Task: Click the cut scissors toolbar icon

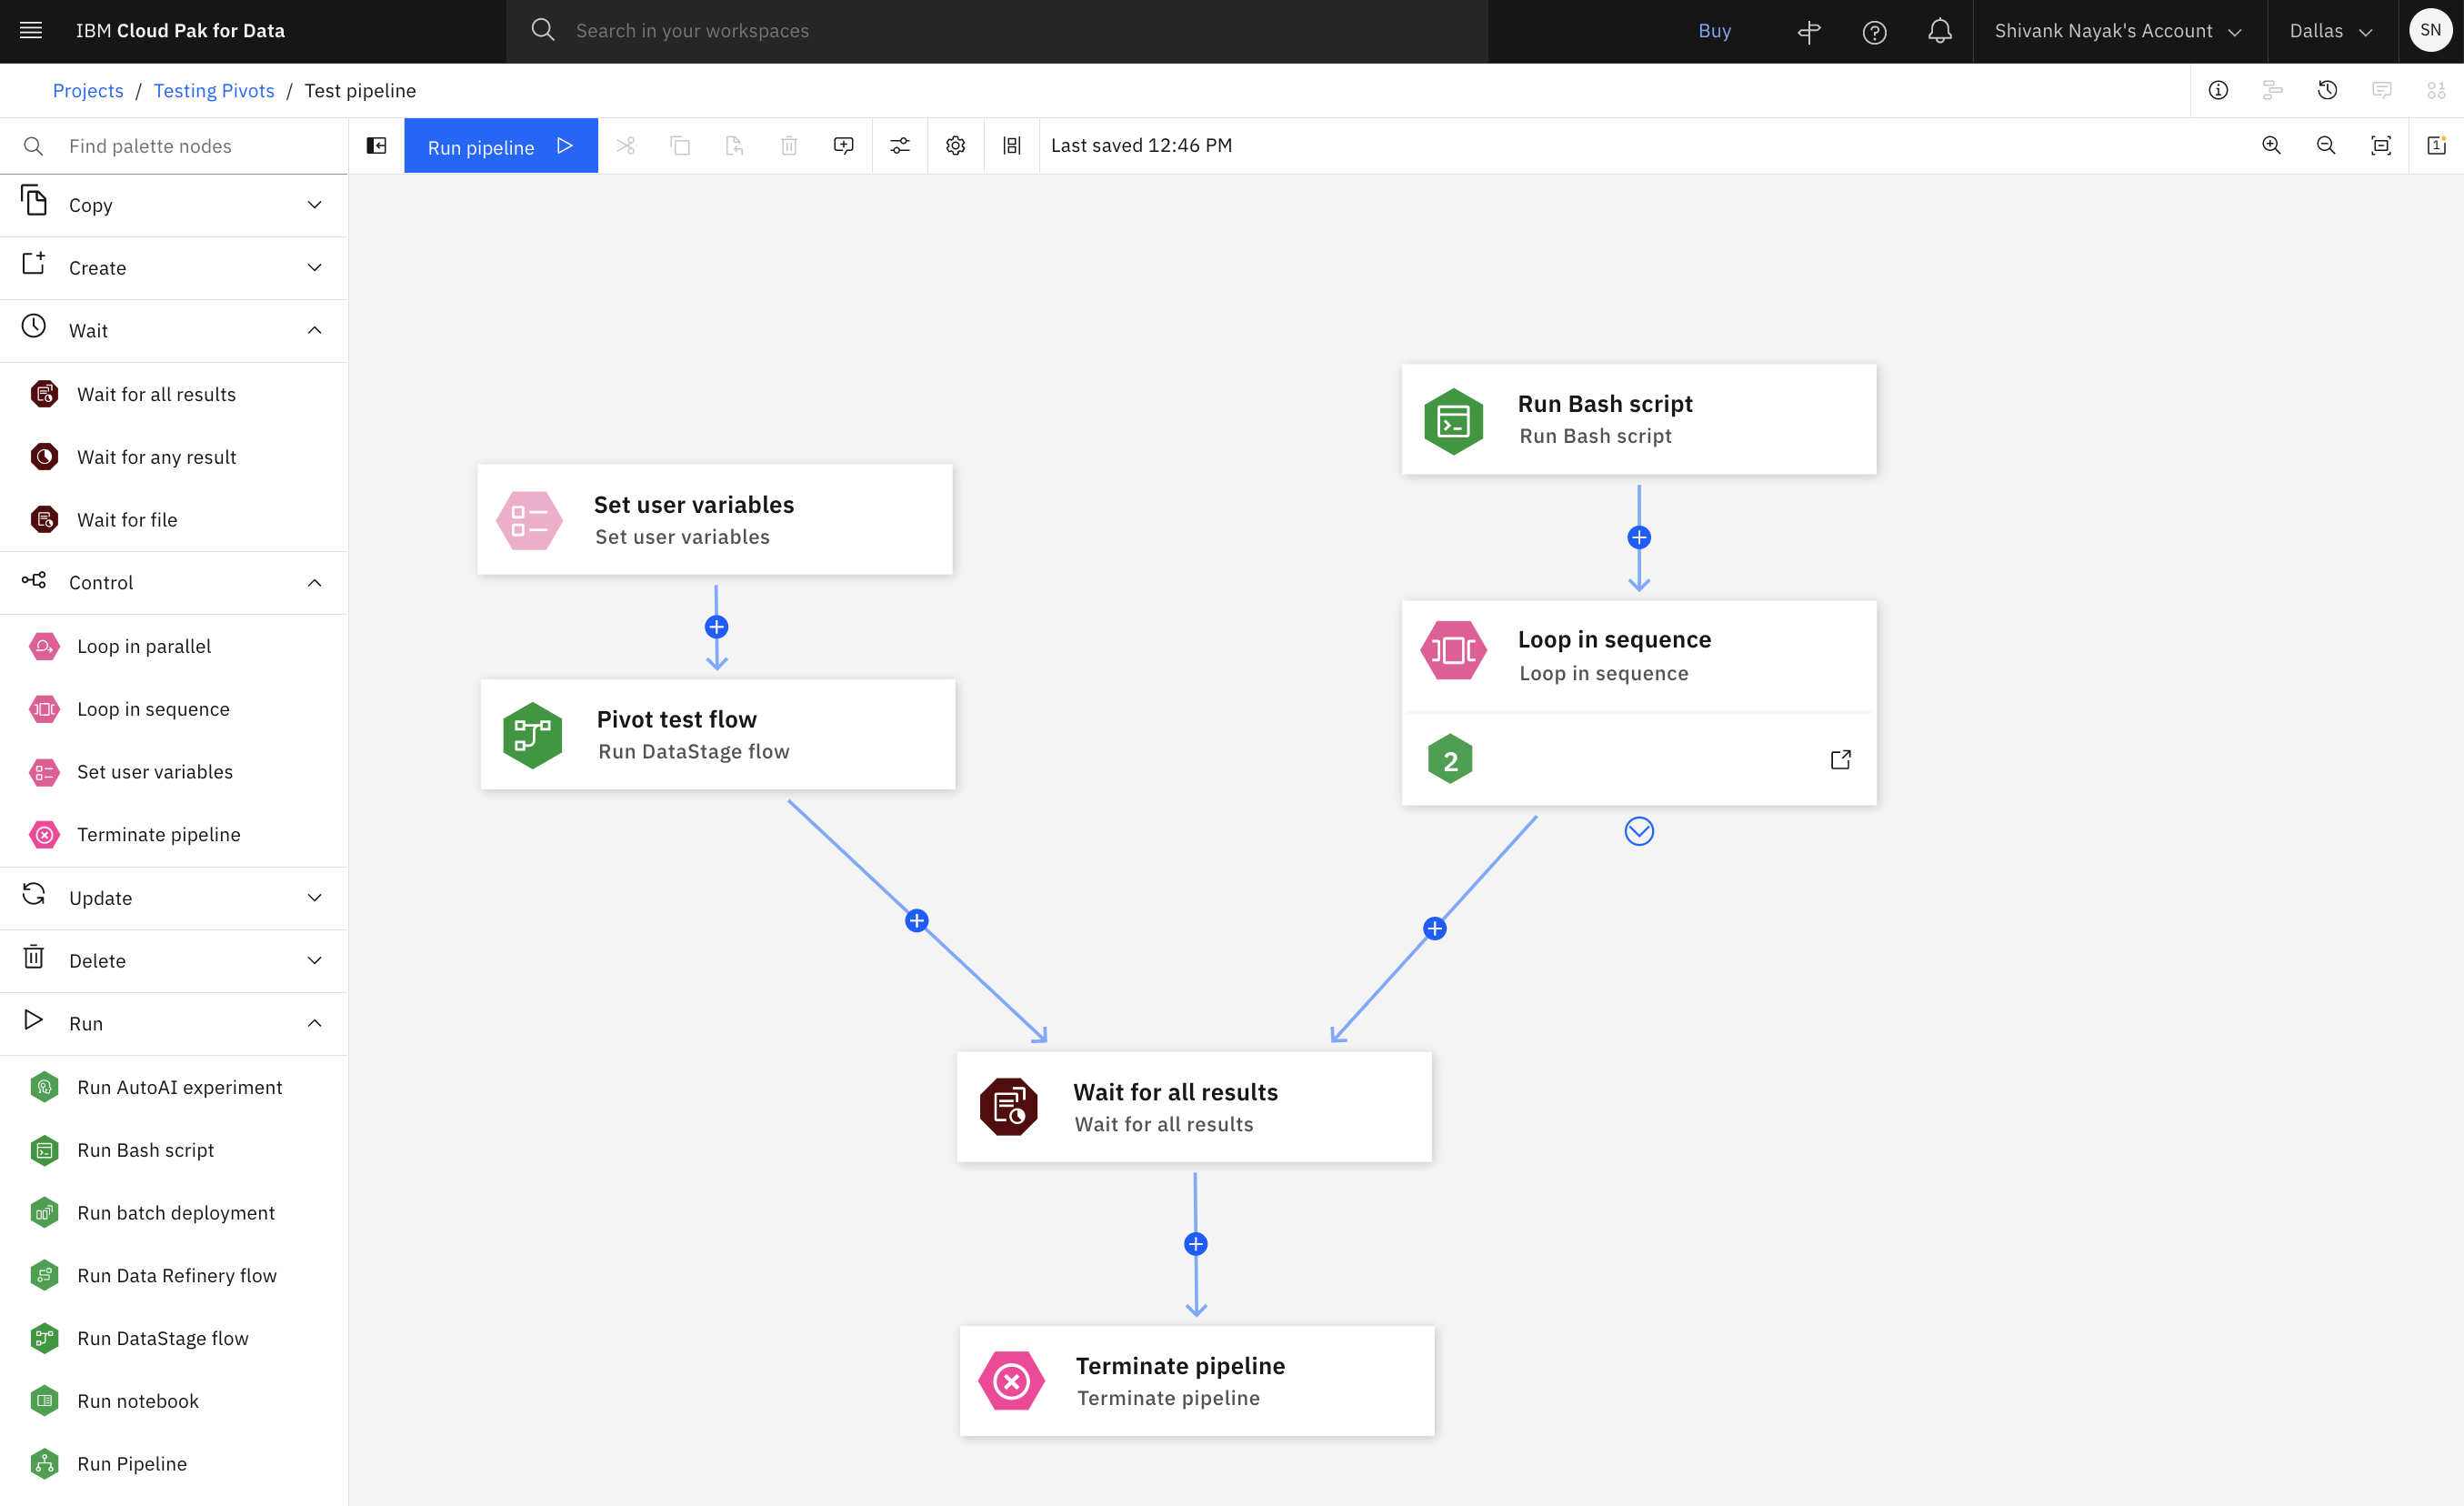Action: click(626, 146)
